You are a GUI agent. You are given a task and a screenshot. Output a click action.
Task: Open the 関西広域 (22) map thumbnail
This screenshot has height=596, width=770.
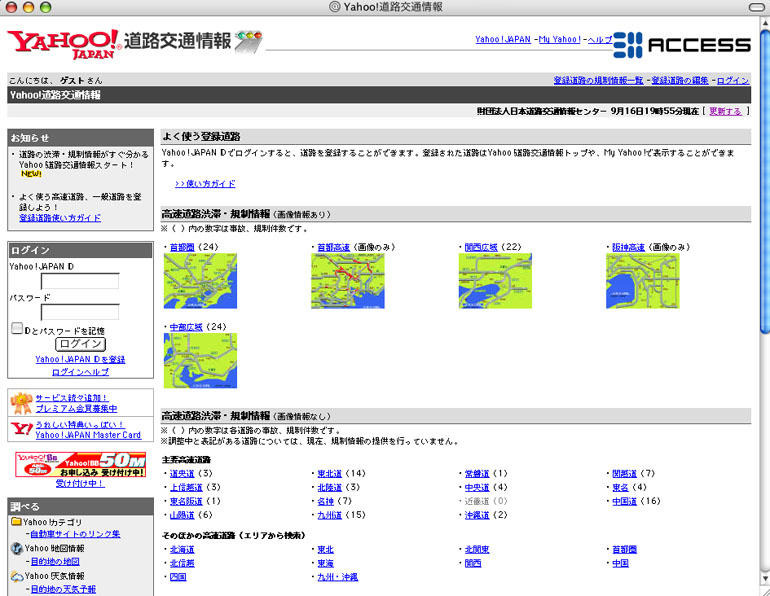click(x=495, y=281)
